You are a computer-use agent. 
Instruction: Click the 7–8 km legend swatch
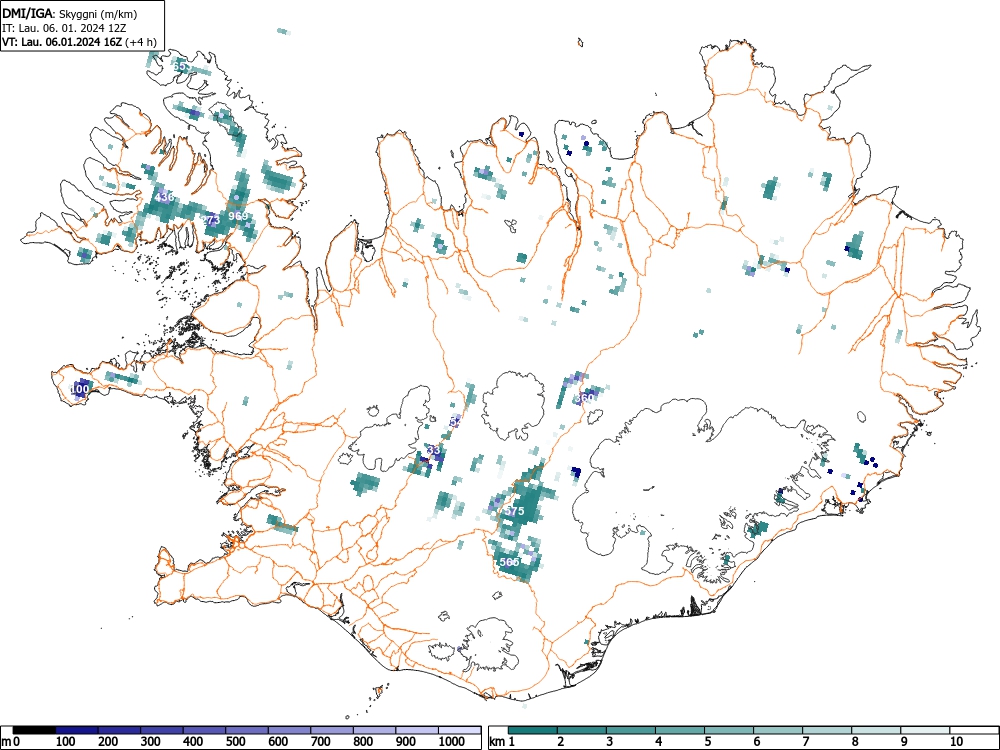[827, 730]
